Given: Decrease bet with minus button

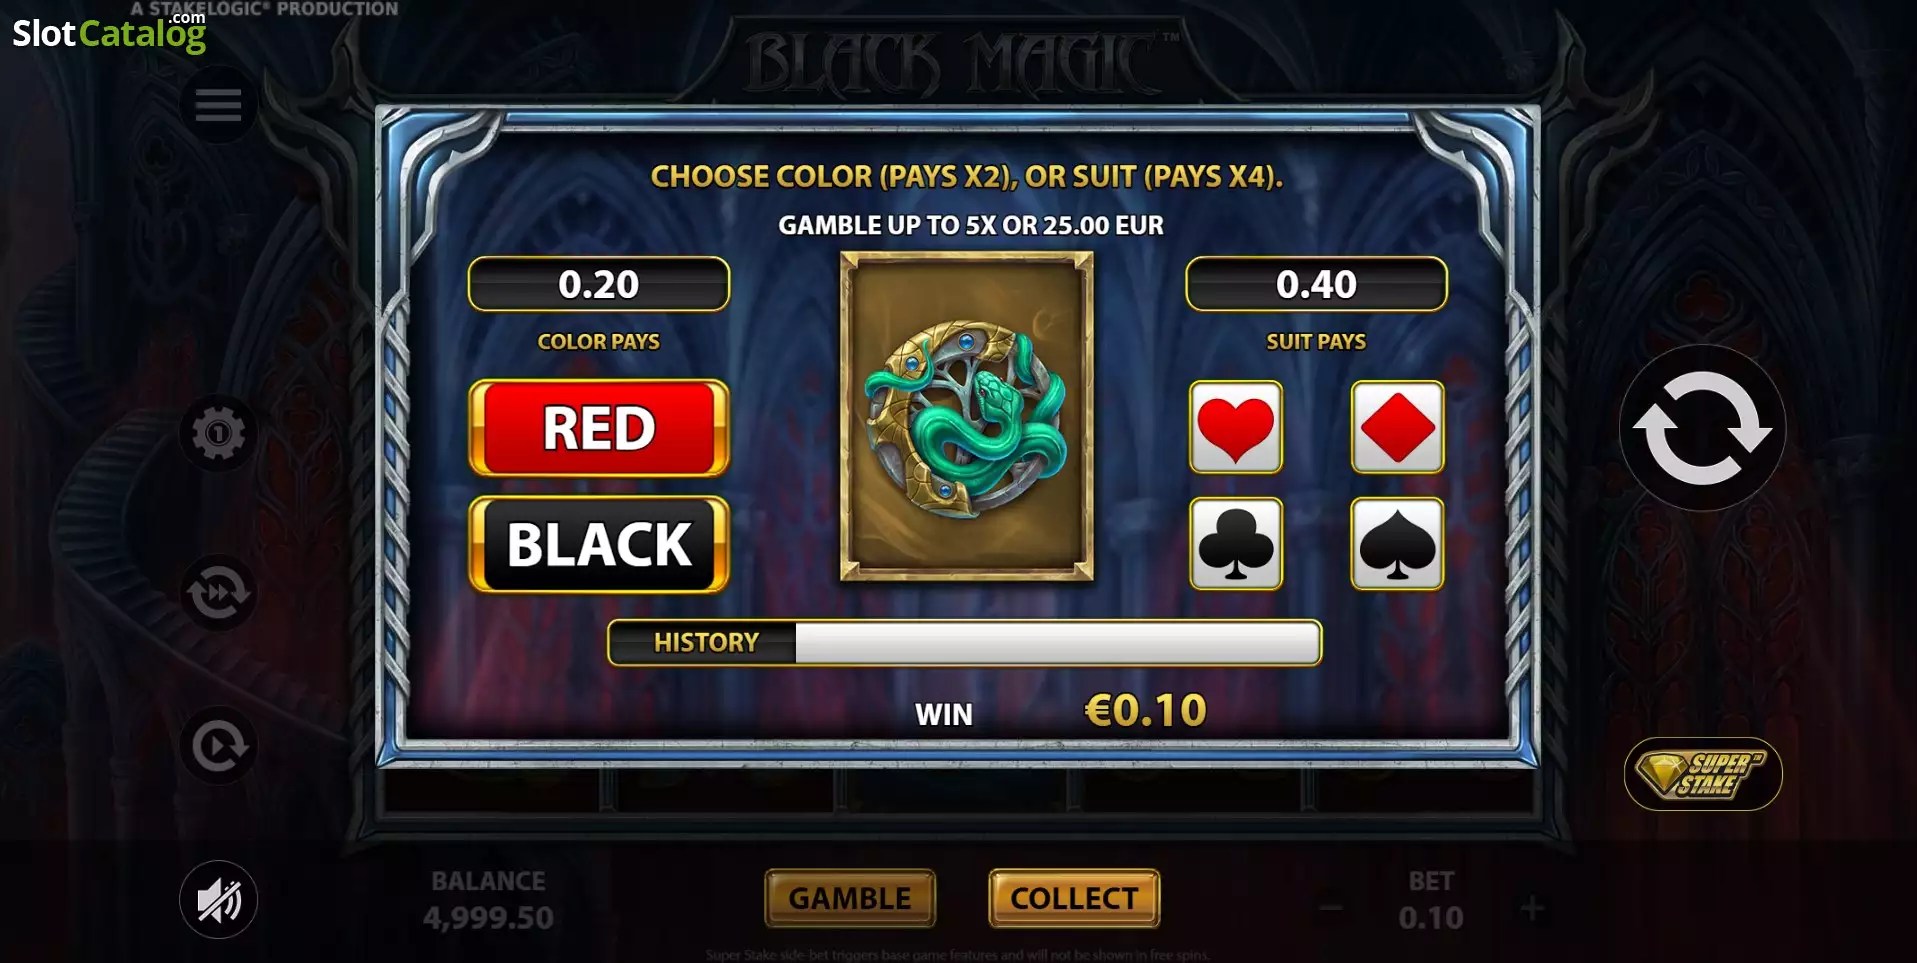Looking at the screenshot, I should (1330, 909).
